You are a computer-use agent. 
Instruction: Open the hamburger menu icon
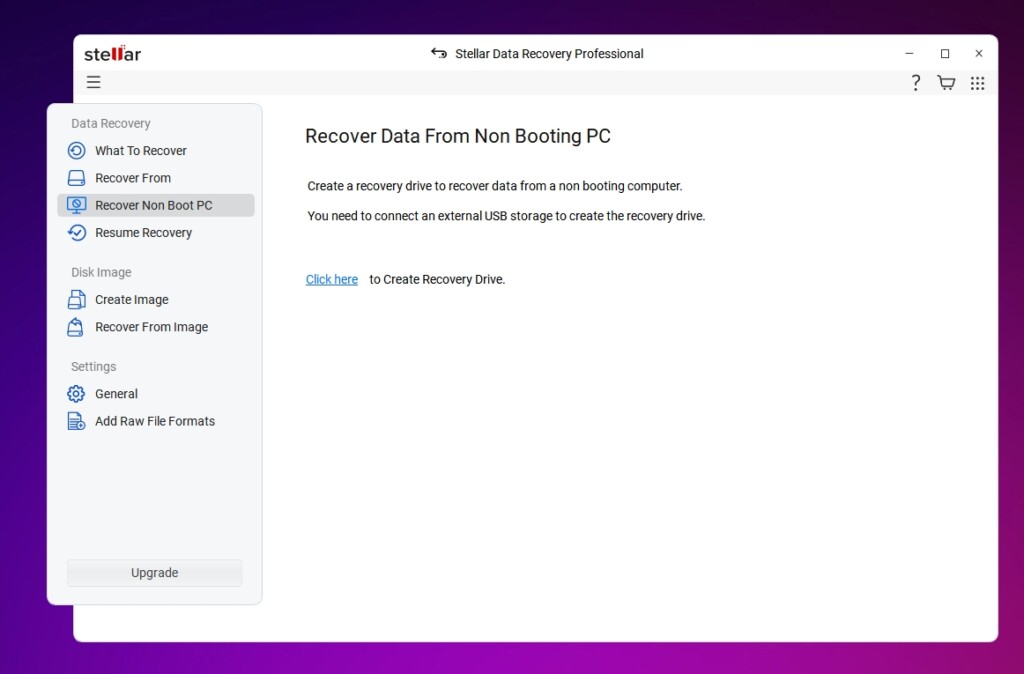click(93, 82)
